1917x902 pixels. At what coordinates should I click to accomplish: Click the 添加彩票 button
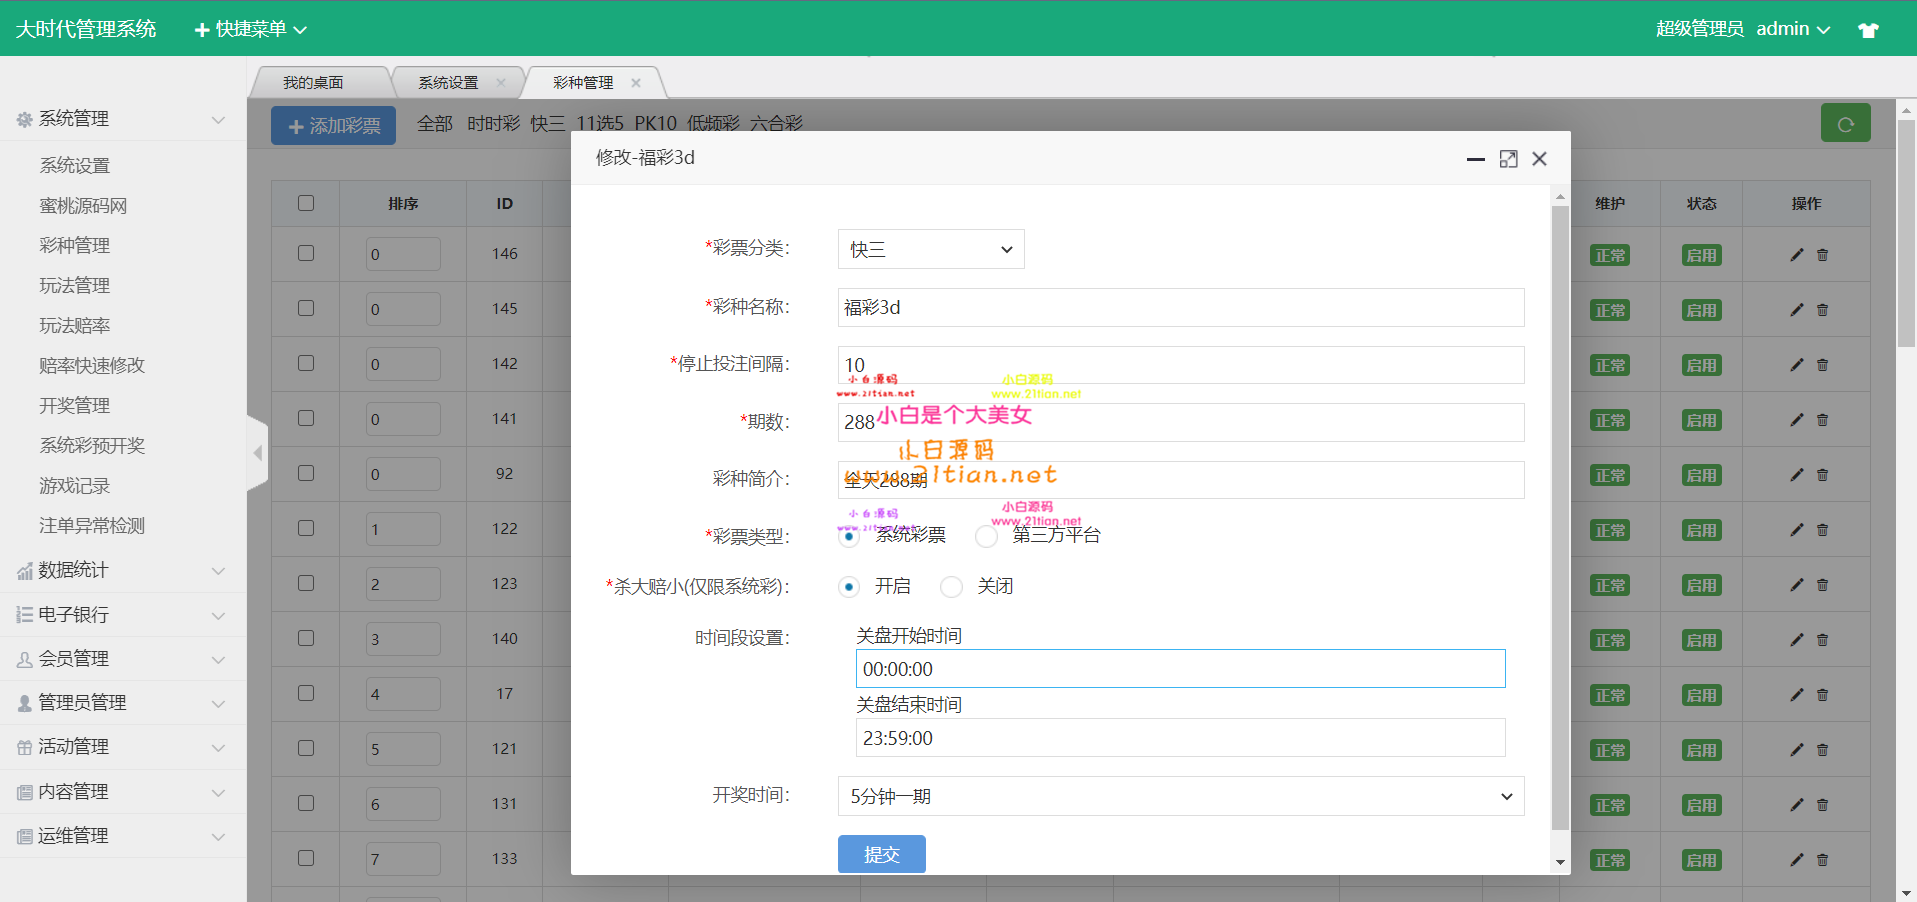(333, 126)
